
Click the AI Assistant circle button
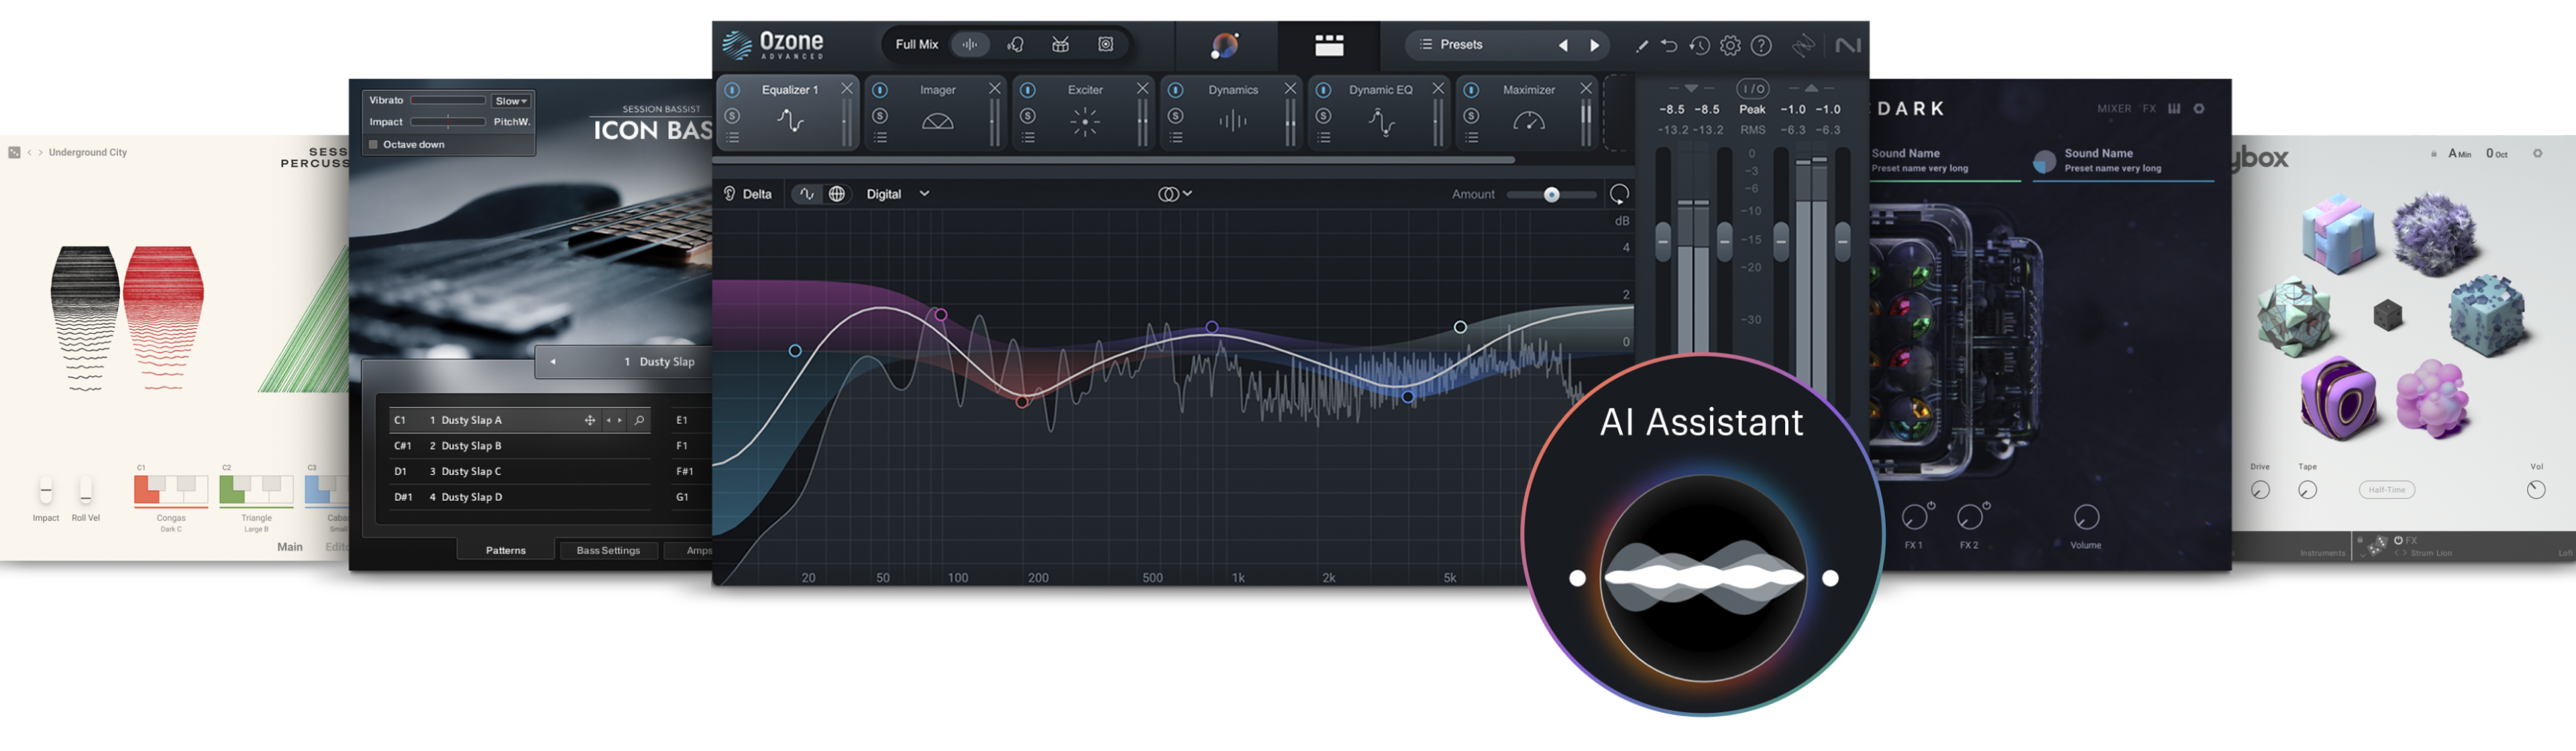coord(1703,535)
